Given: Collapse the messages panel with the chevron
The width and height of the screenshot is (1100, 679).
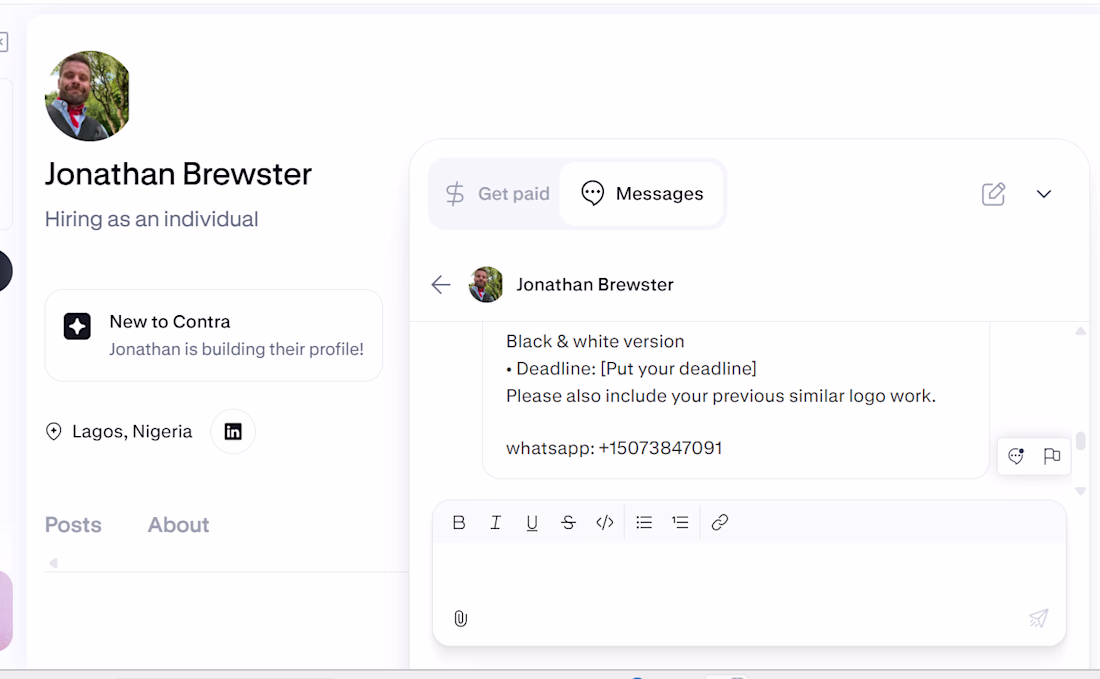Looking at the screenshot, I should tap(1044, 194).
